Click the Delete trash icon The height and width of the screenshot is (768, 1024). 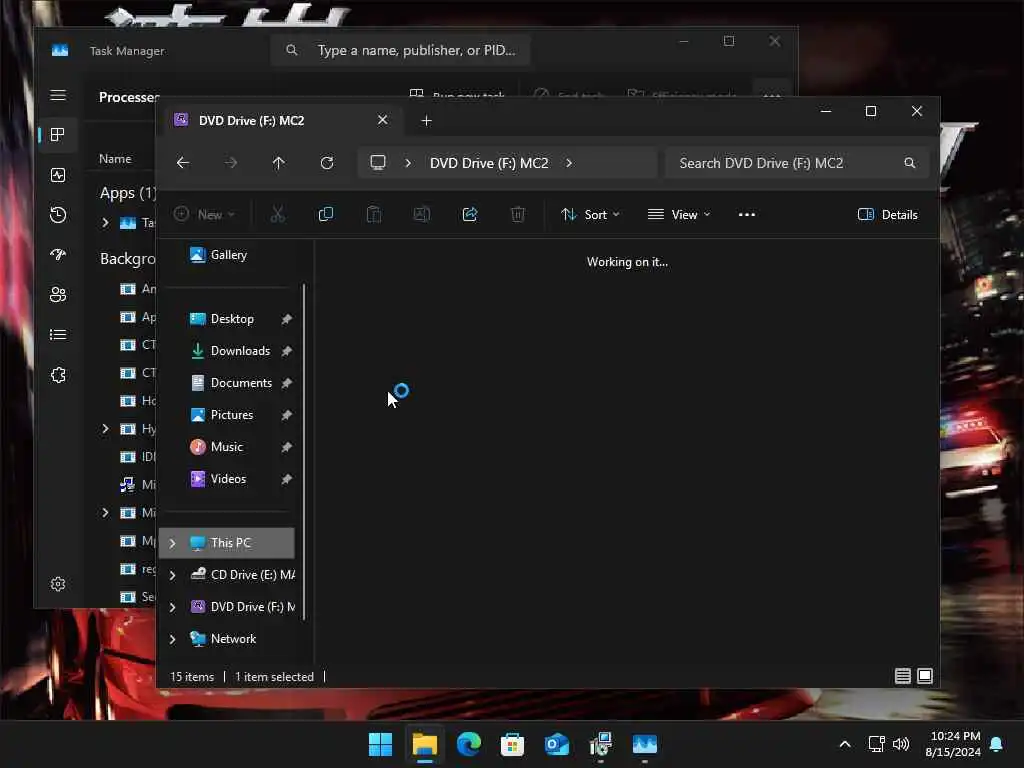517,214
